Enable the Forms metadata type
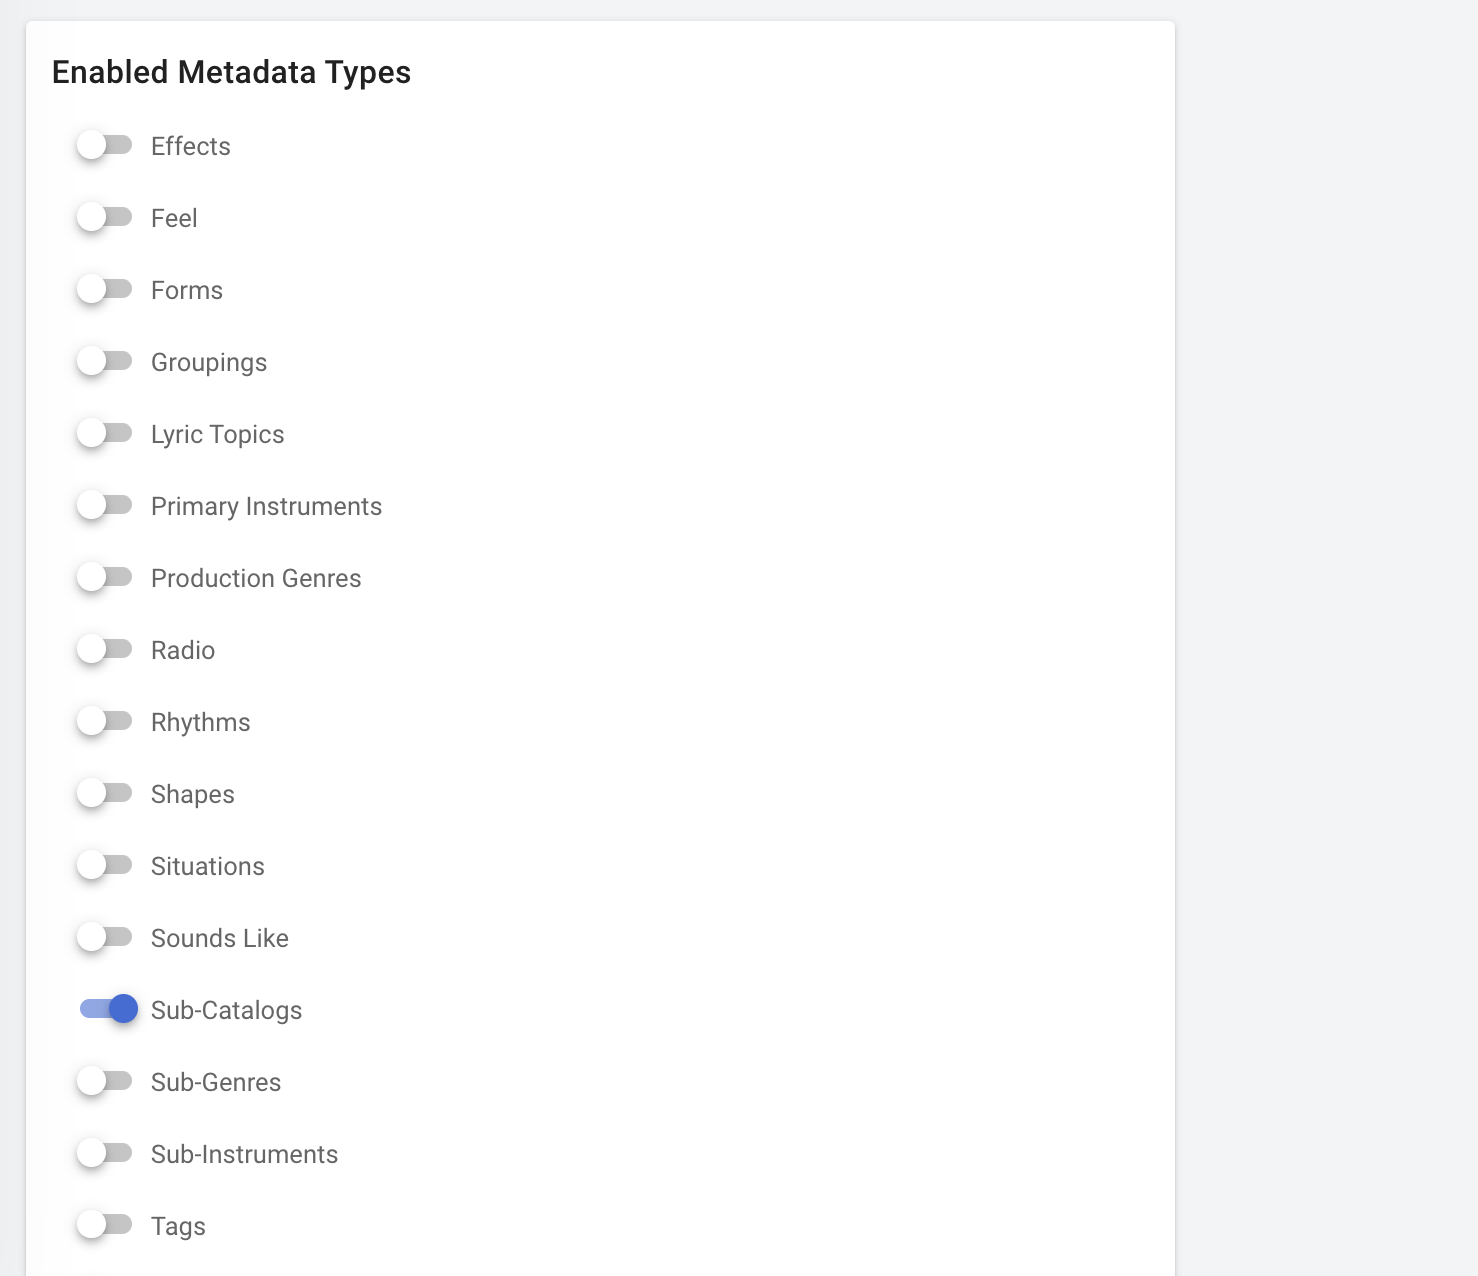The width and height of the screenshot is (1478, 1276). point(105,290)
